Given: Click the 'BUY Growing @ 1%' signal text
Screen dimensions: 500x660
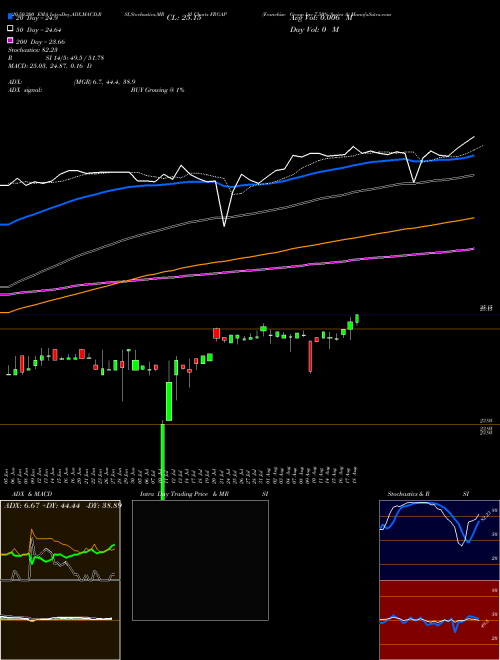Looking at the screenshot, I should tap(157, 90).
